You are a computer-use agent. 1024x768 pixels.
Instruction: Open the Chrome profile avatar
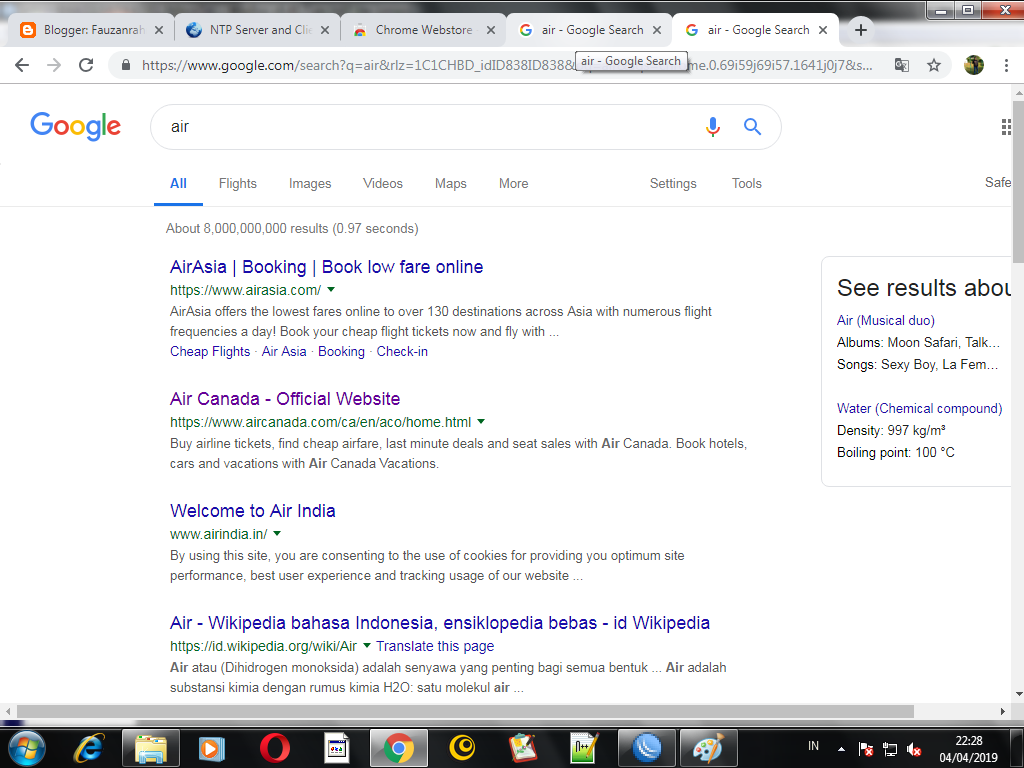[974, 65]
